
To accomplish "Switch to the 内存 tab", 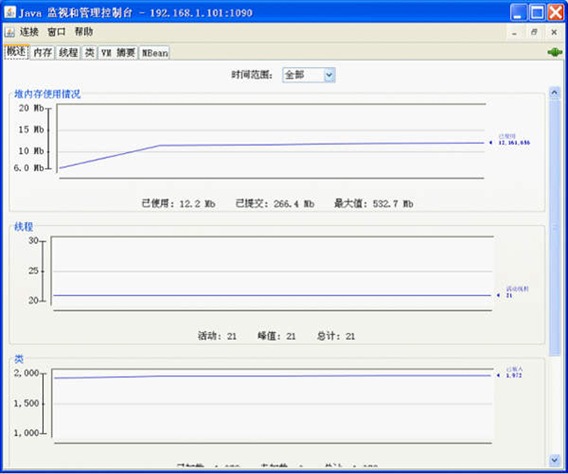I will pos(43,53).
